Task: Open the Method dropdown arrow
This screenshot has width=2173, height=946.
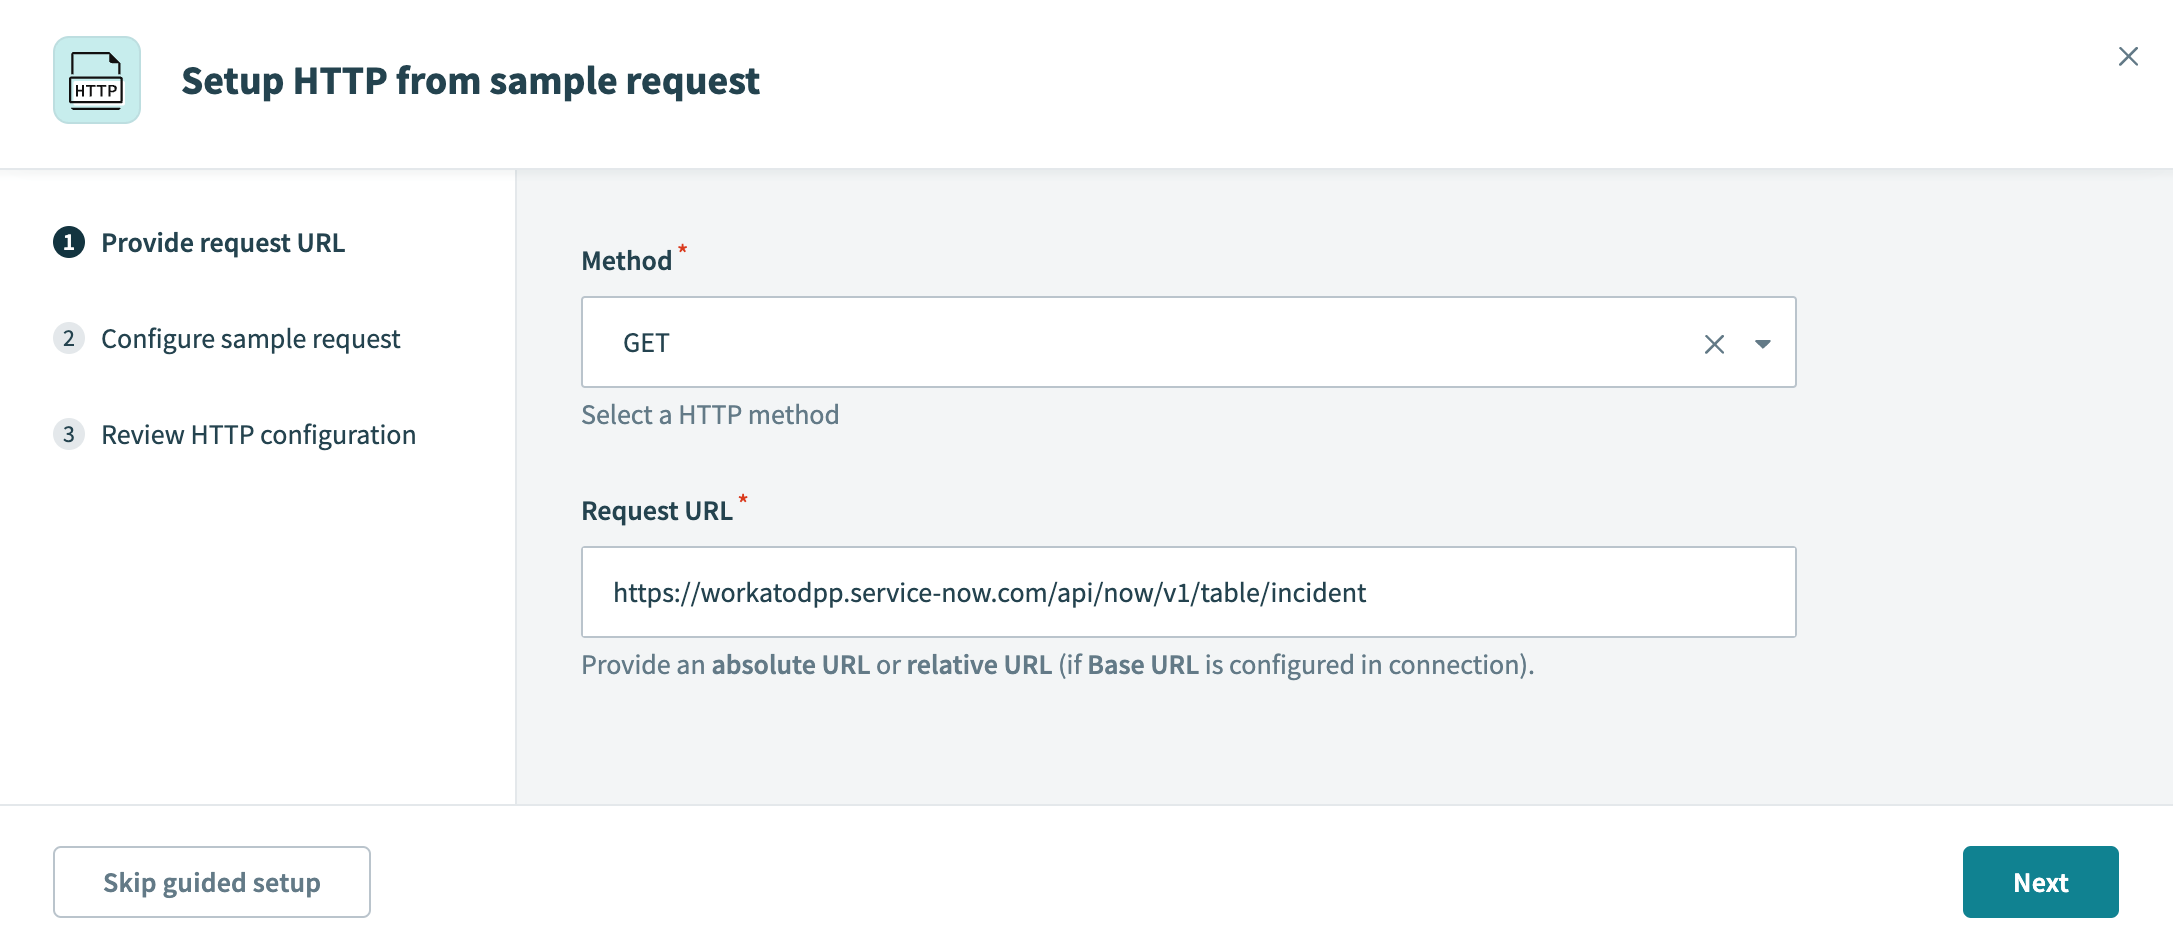Action: click(x=1762, y=343)
